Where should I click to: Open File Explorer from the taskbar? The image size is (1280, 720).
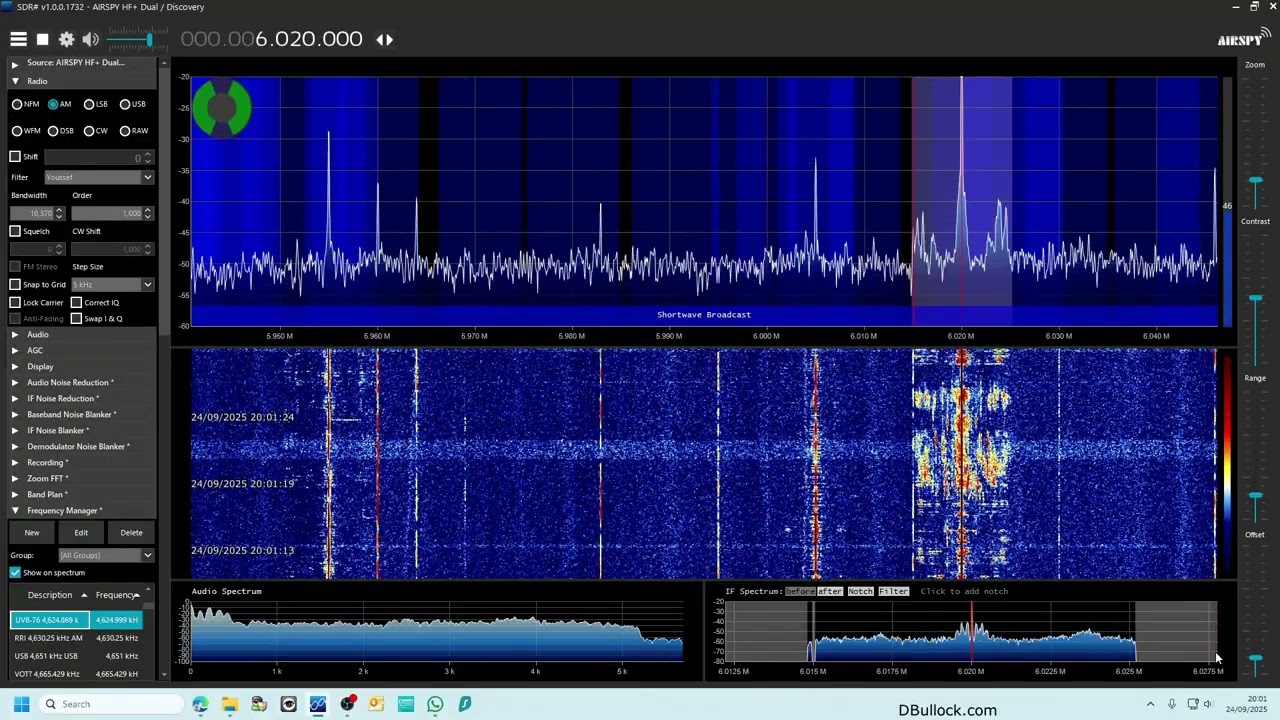[x=230, y=704]
